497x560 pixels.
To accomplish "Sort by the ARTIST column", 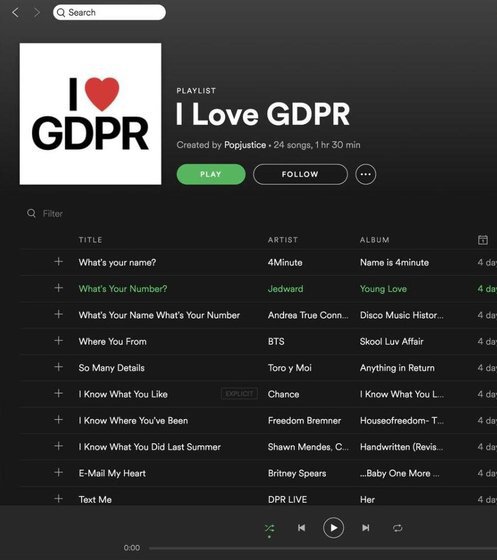I will click(283, 240).
